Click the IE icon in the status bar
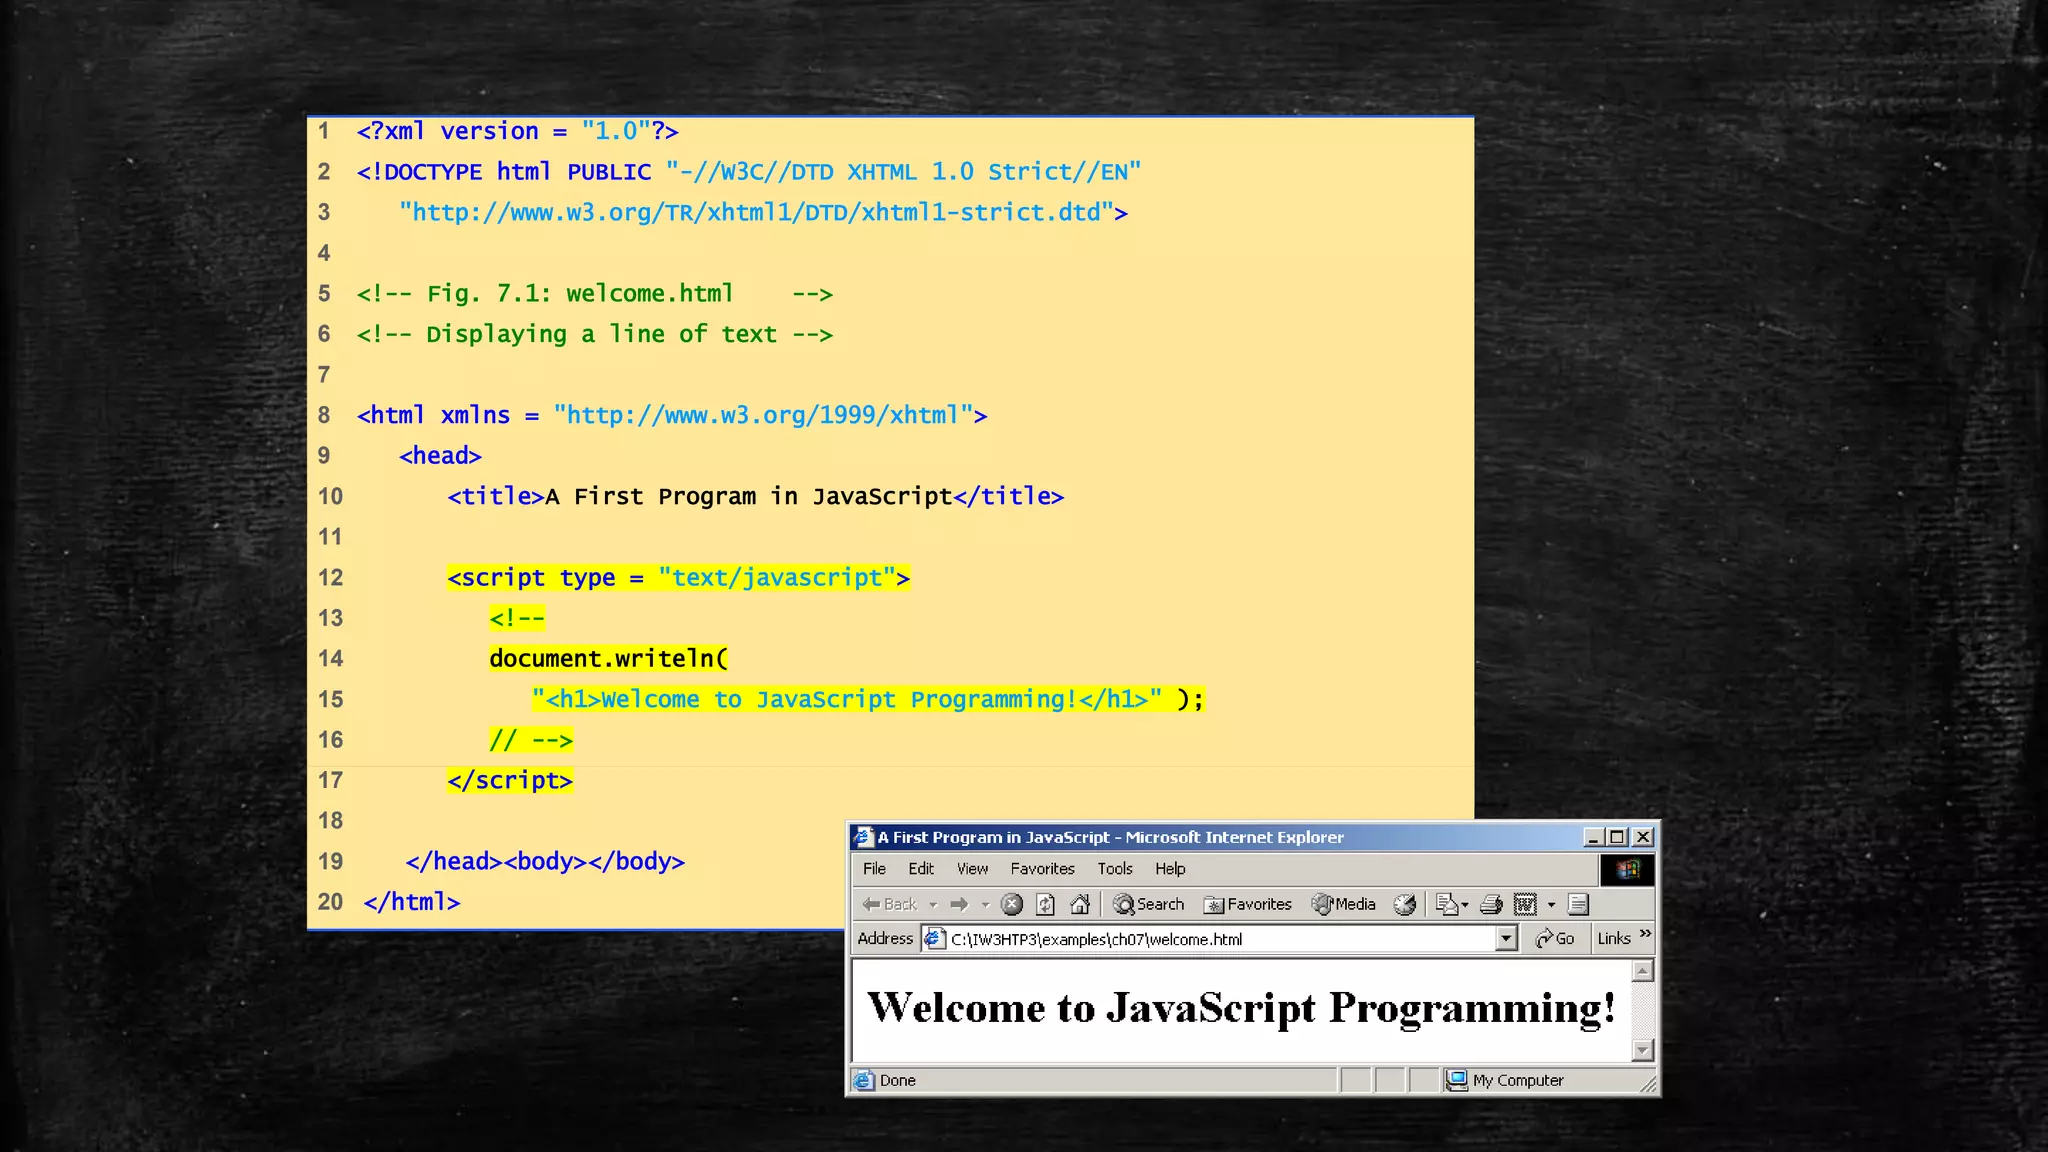The height and width of the screenshot is (1152, 2048). tap(864, 1080)
